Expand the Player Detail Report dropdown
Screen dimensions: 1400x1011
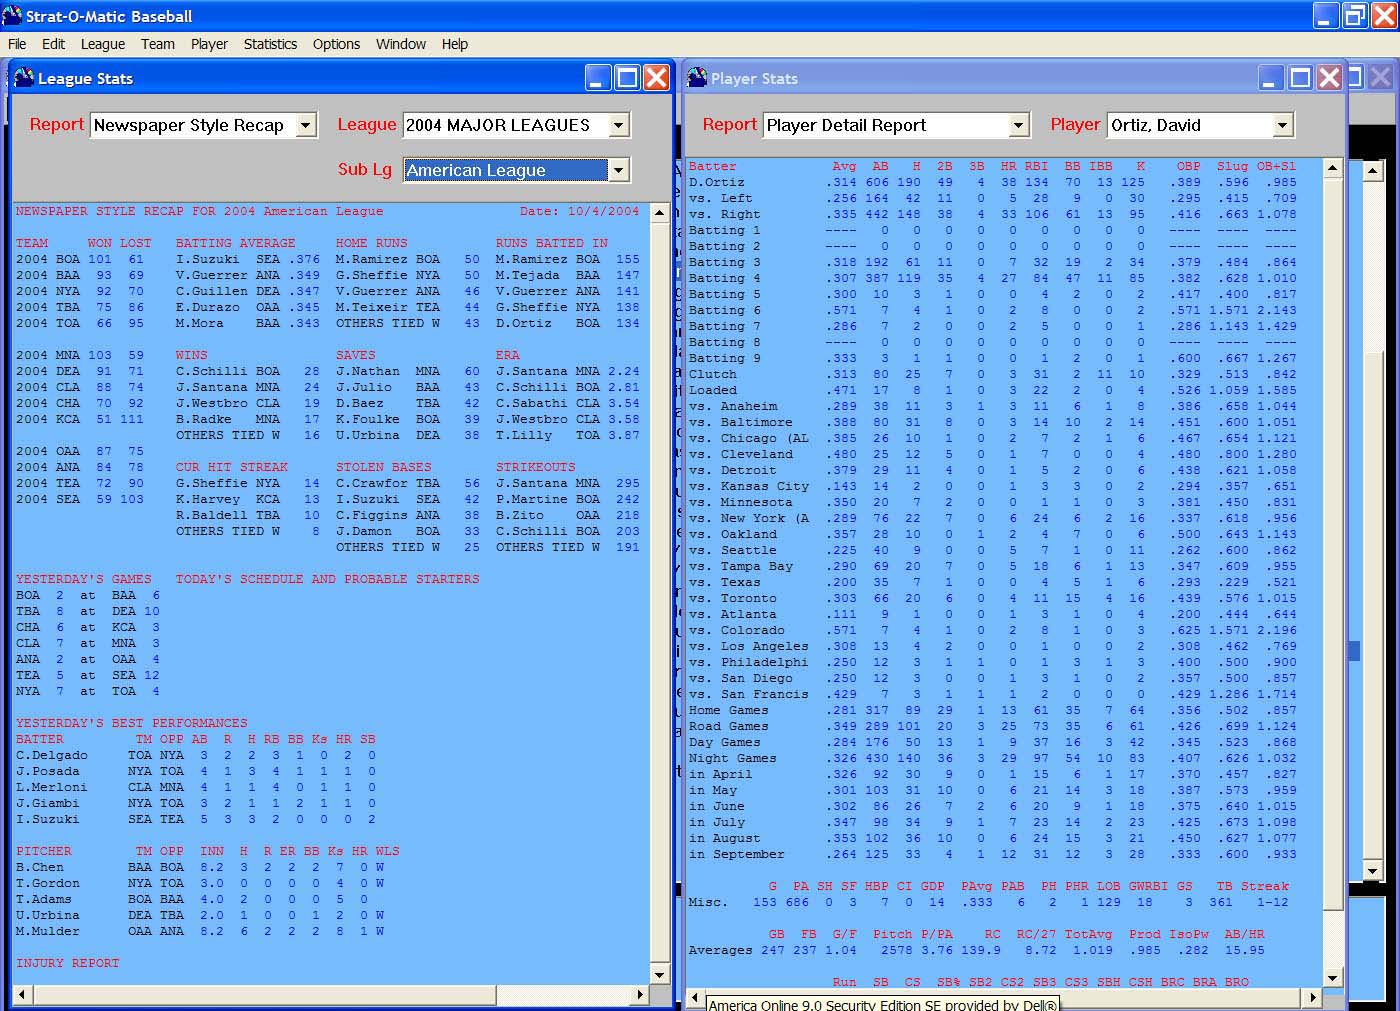(1018, 125)
